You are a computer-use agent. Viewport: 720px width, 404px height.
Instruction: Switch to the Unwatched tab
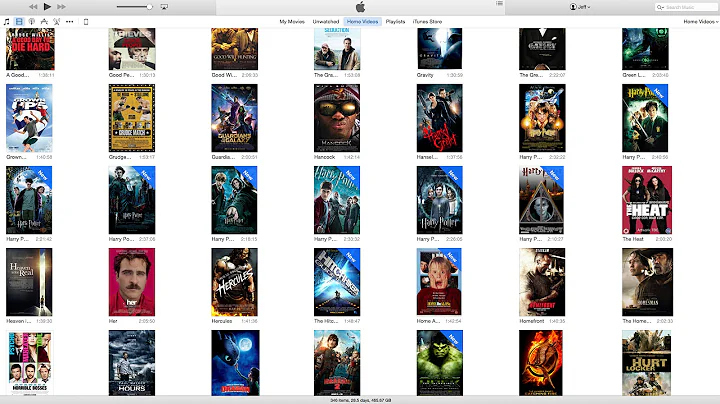point(326,22)
